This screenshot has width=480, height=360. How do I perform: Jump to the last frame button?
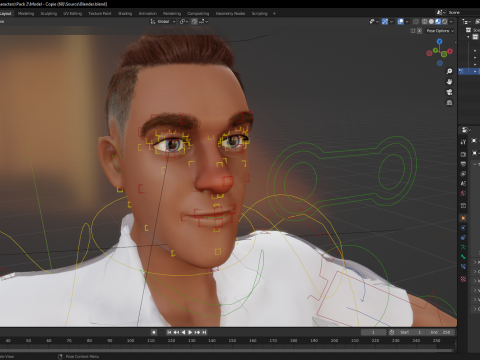coord(204,332)
